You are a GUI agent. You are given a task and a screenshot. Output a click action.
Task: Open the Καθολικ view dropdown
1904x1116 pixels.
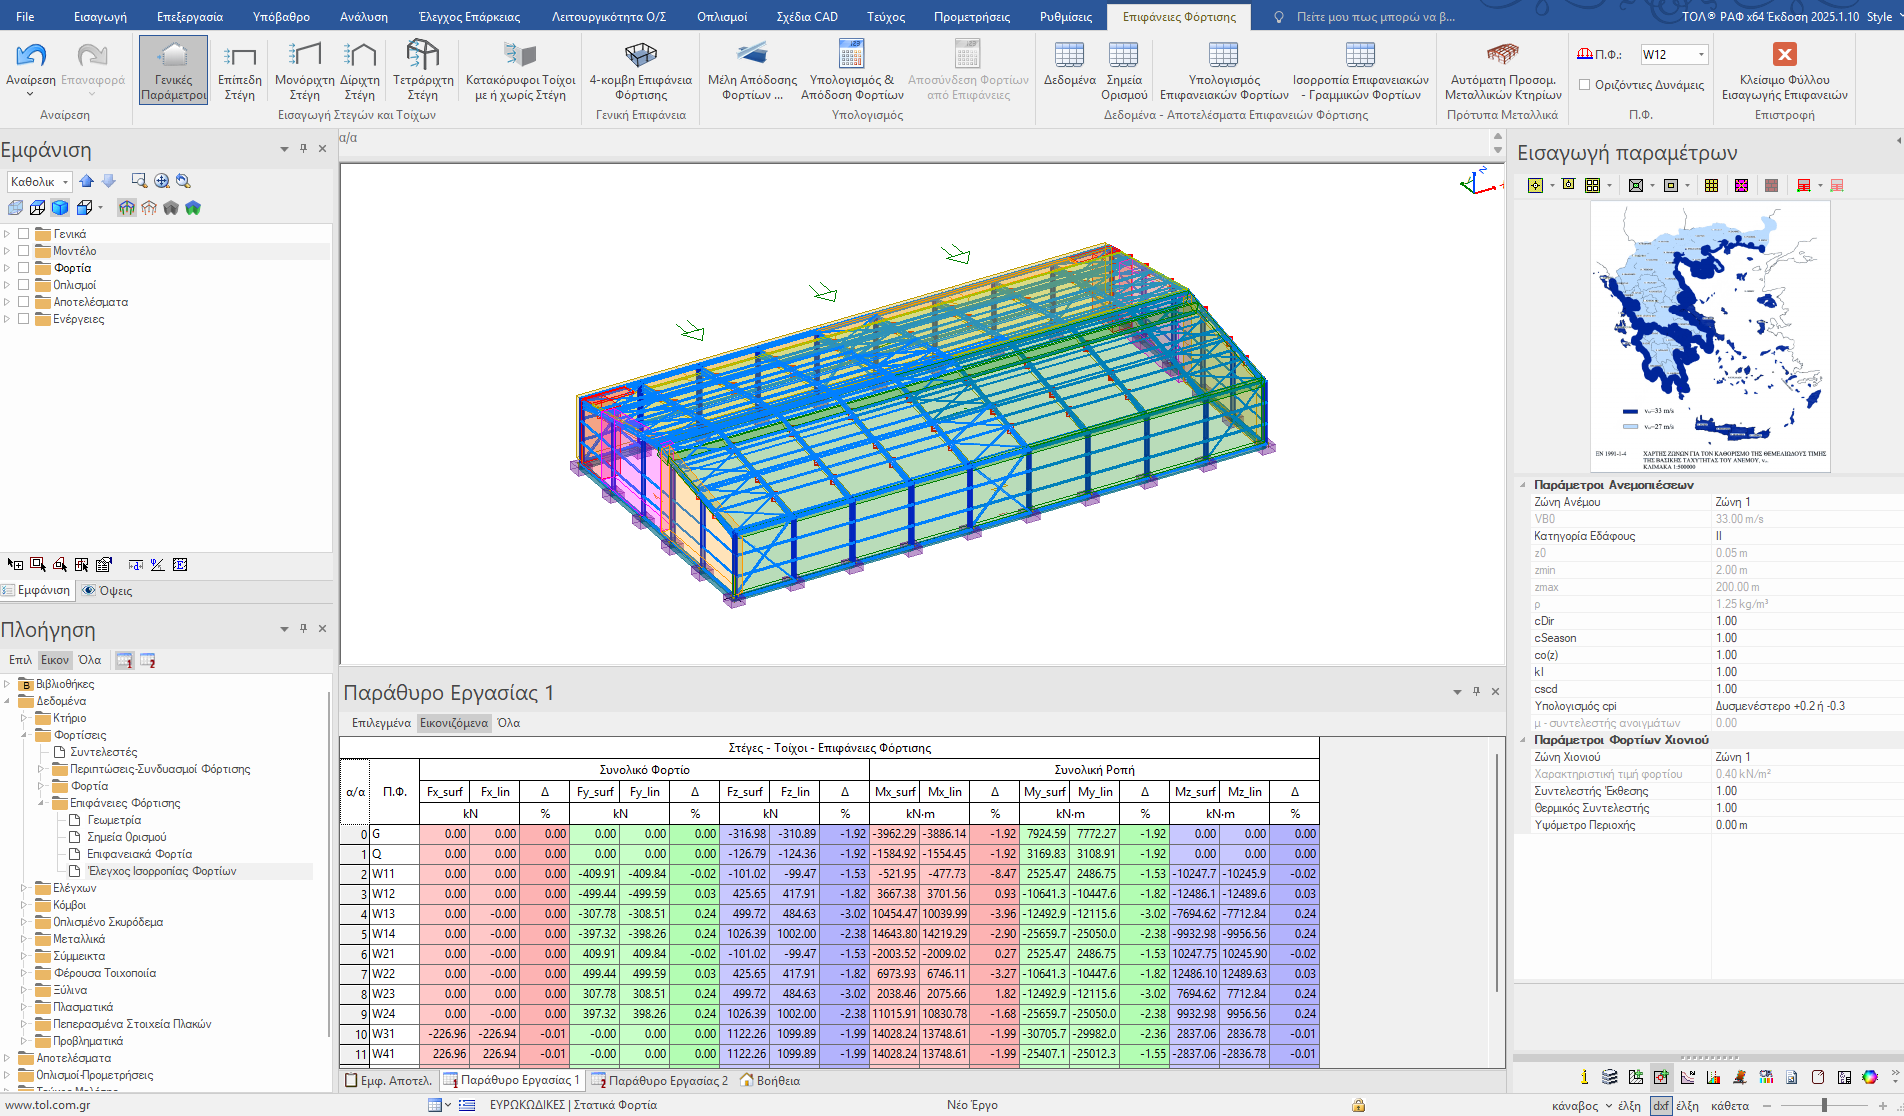point(66,182)
